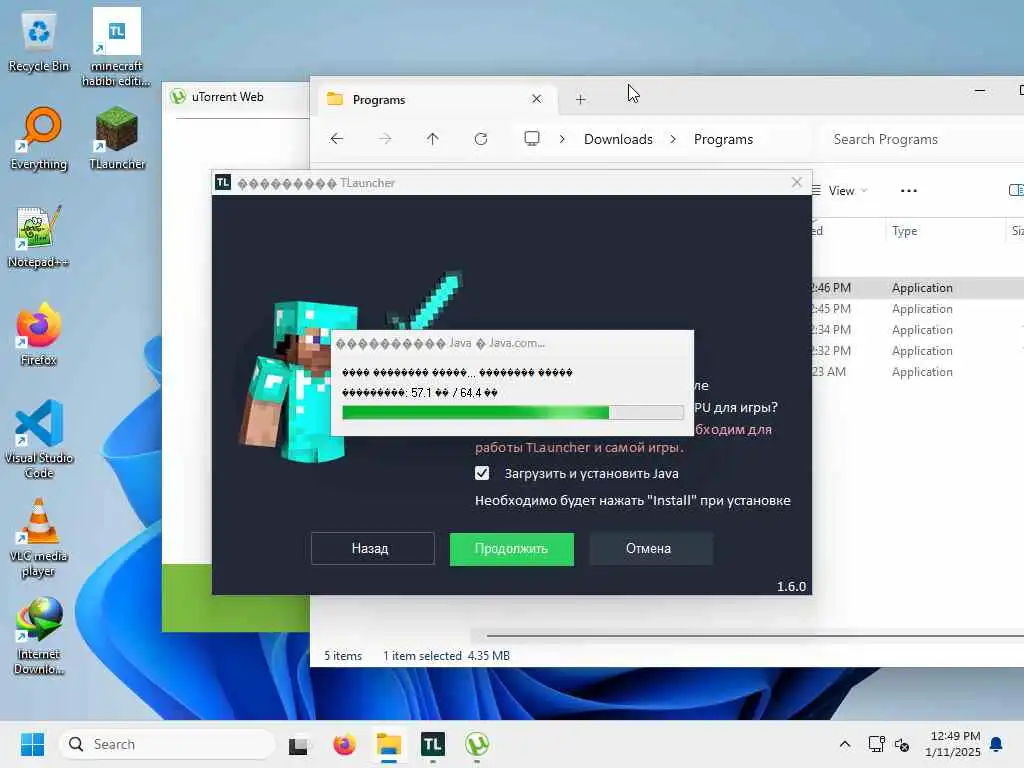The height and width of the screenshot is (768, 1024).
Task: Click the taskbar Search box
Action: [167, 744]
